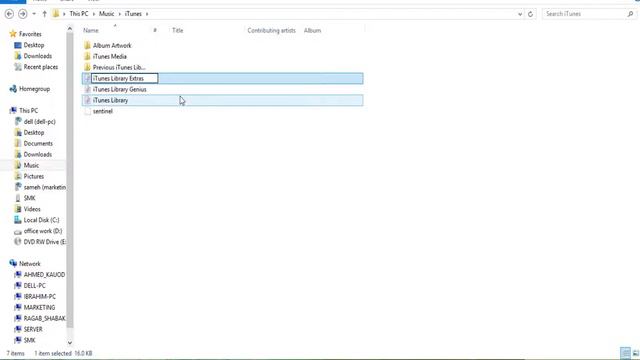Open AHMED_KAUOD network computer

(x=44, y=275)
